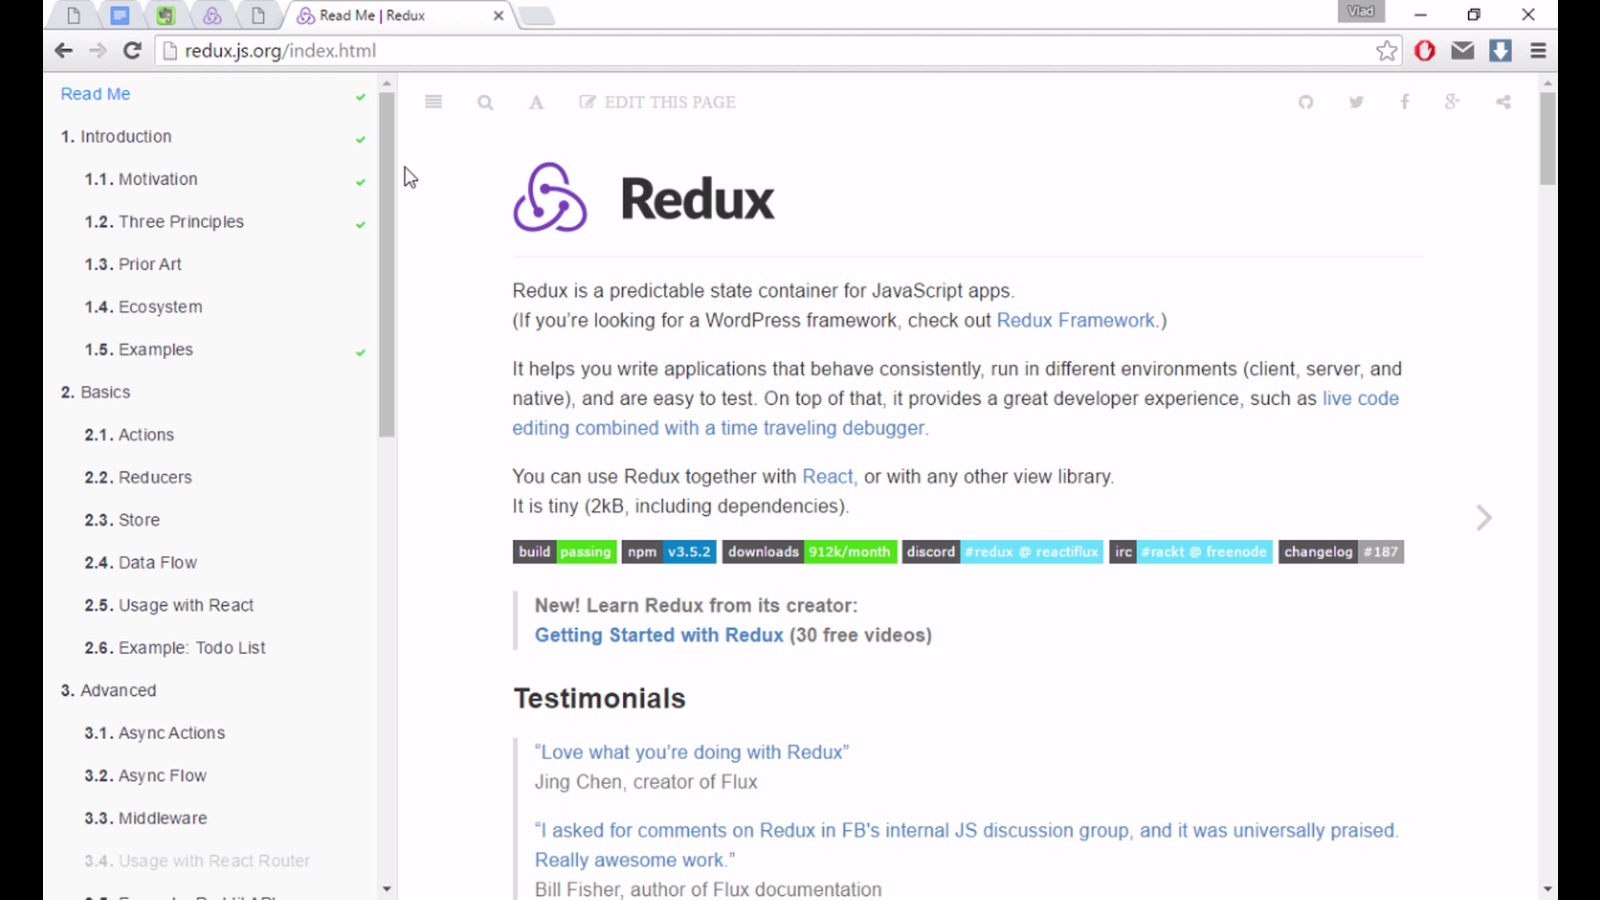The height and width of the screenshot is (900, 1600).
Task: Toggle the sidebar with the hamburger icon
Action: coord(433,102)
